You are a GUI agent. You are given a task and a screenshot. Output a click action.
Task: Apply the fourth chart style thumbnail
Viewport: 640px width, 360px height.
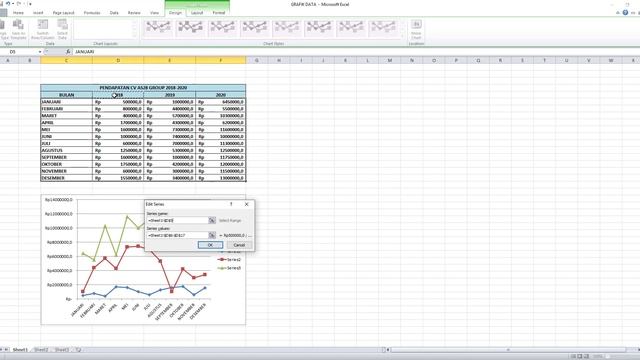point(255,28)
